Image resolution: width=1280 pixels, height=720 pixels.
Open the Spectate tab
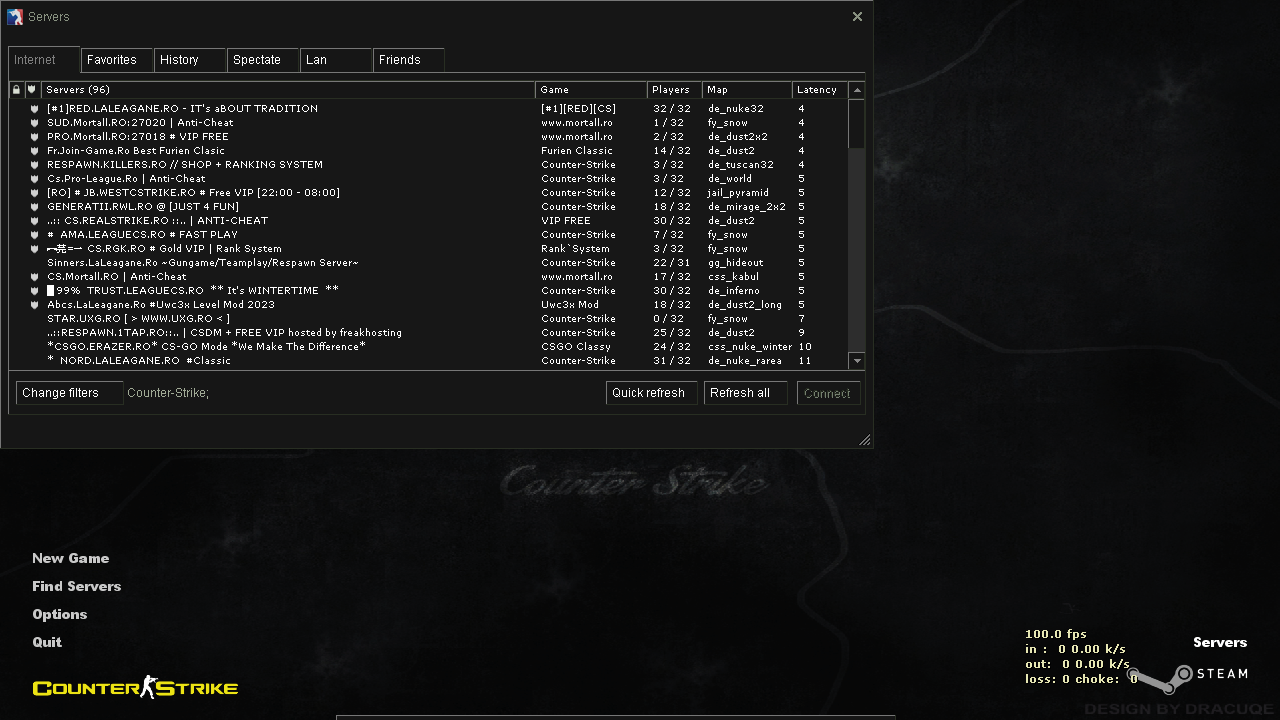(x=262, y=60)
